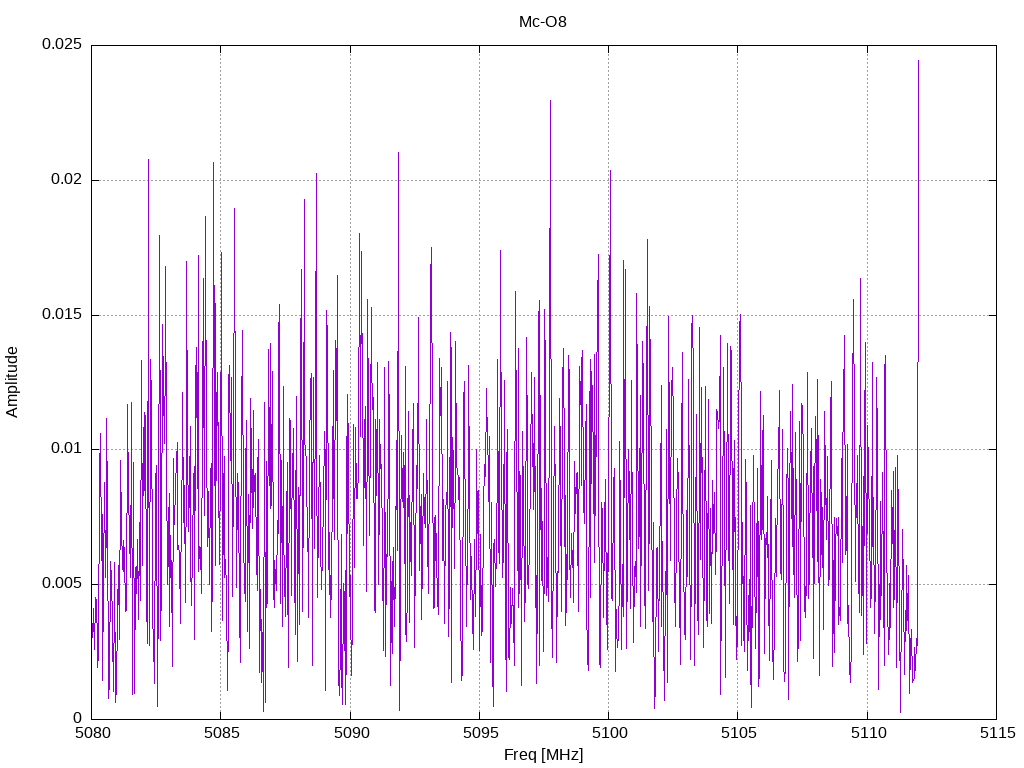The width and height of the screenshot is (1024, 768).
Task: Click the y-axis tick label 0
Action: point(78,718)
